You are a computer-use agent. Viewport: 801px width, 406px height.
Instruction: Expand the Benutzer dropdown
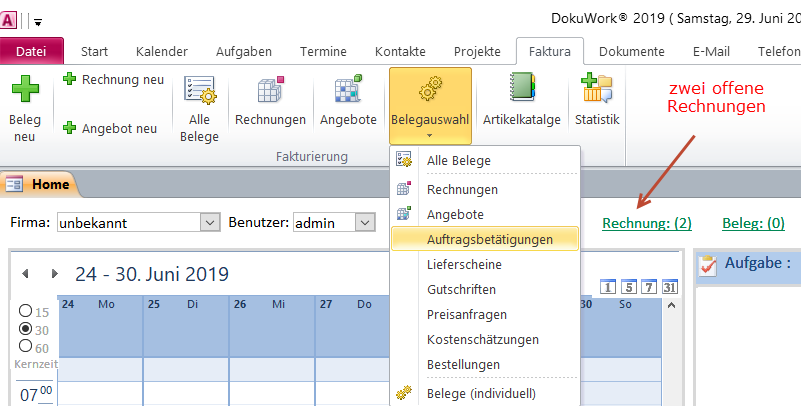click(x=365, y=223)
